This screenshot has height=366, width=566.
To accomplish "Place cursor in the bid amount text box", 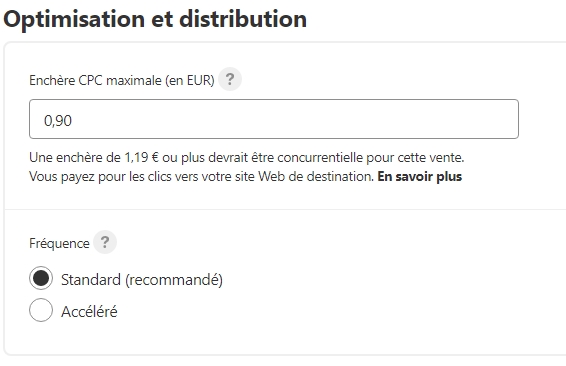I will click(274, 119).
